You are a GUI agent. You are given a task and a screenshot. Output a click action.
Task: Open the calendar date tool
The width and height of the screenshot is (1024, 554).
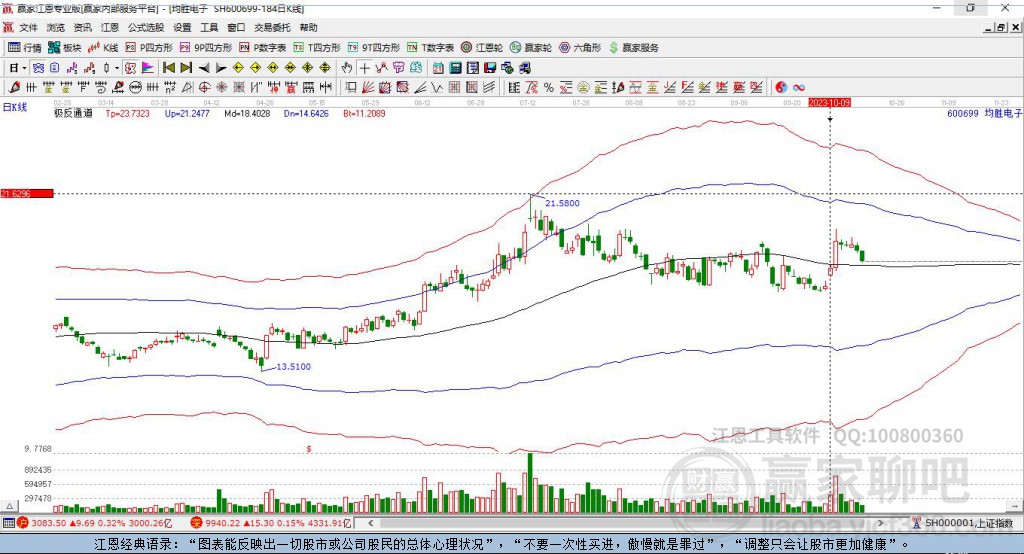click(438, 68)
